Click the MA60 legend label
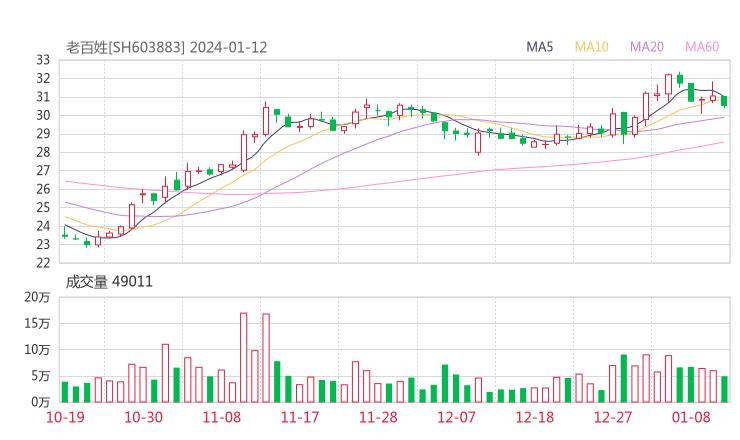Image resolution: width=740 pixels, height=440 pixels. (x=702, y=47)
